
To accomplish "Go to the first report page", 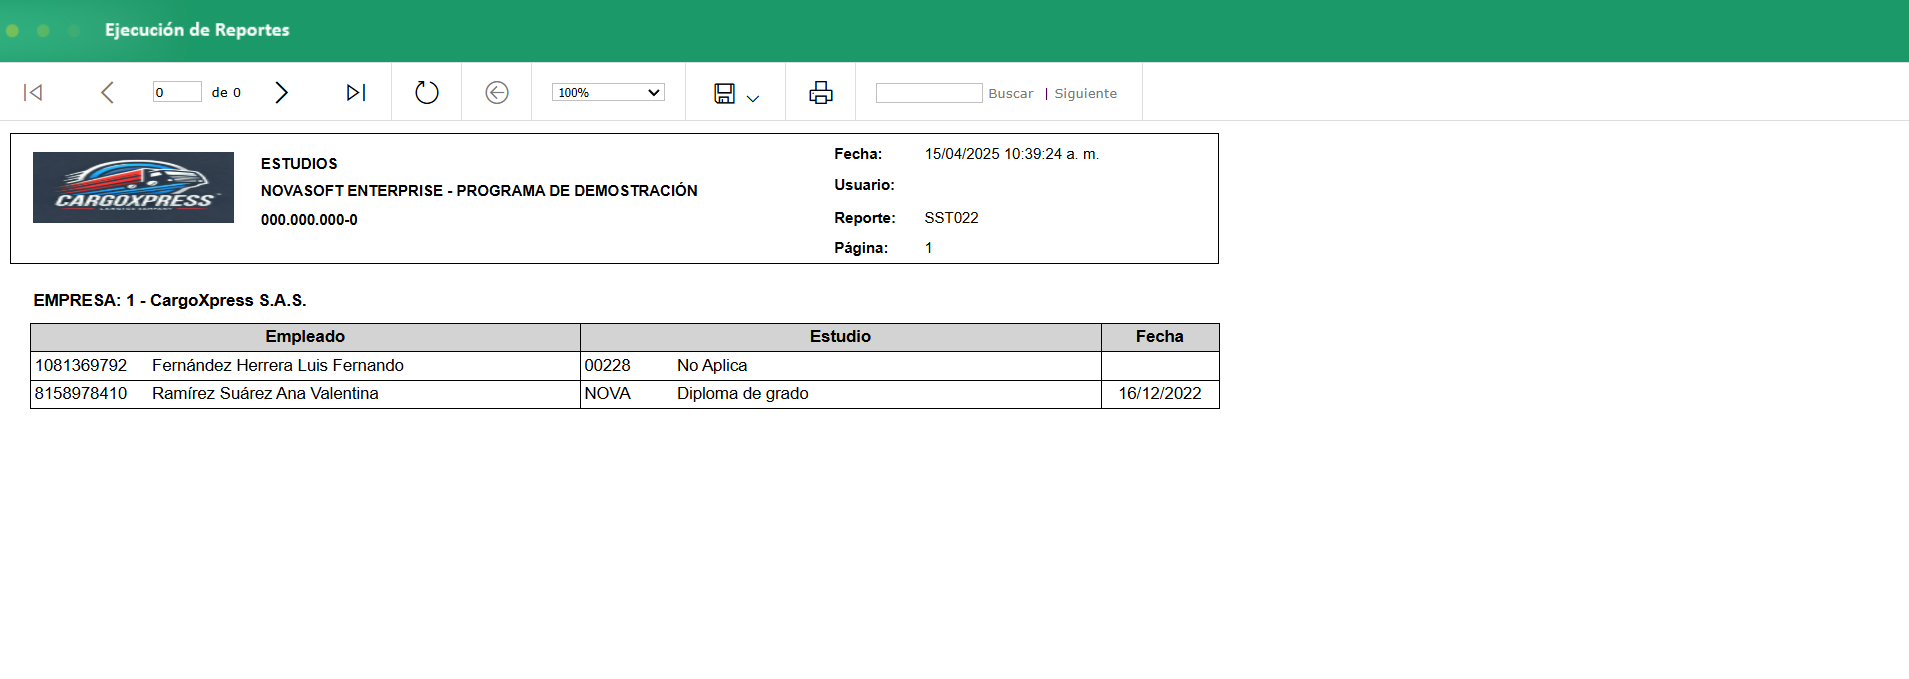I will 33,93.
